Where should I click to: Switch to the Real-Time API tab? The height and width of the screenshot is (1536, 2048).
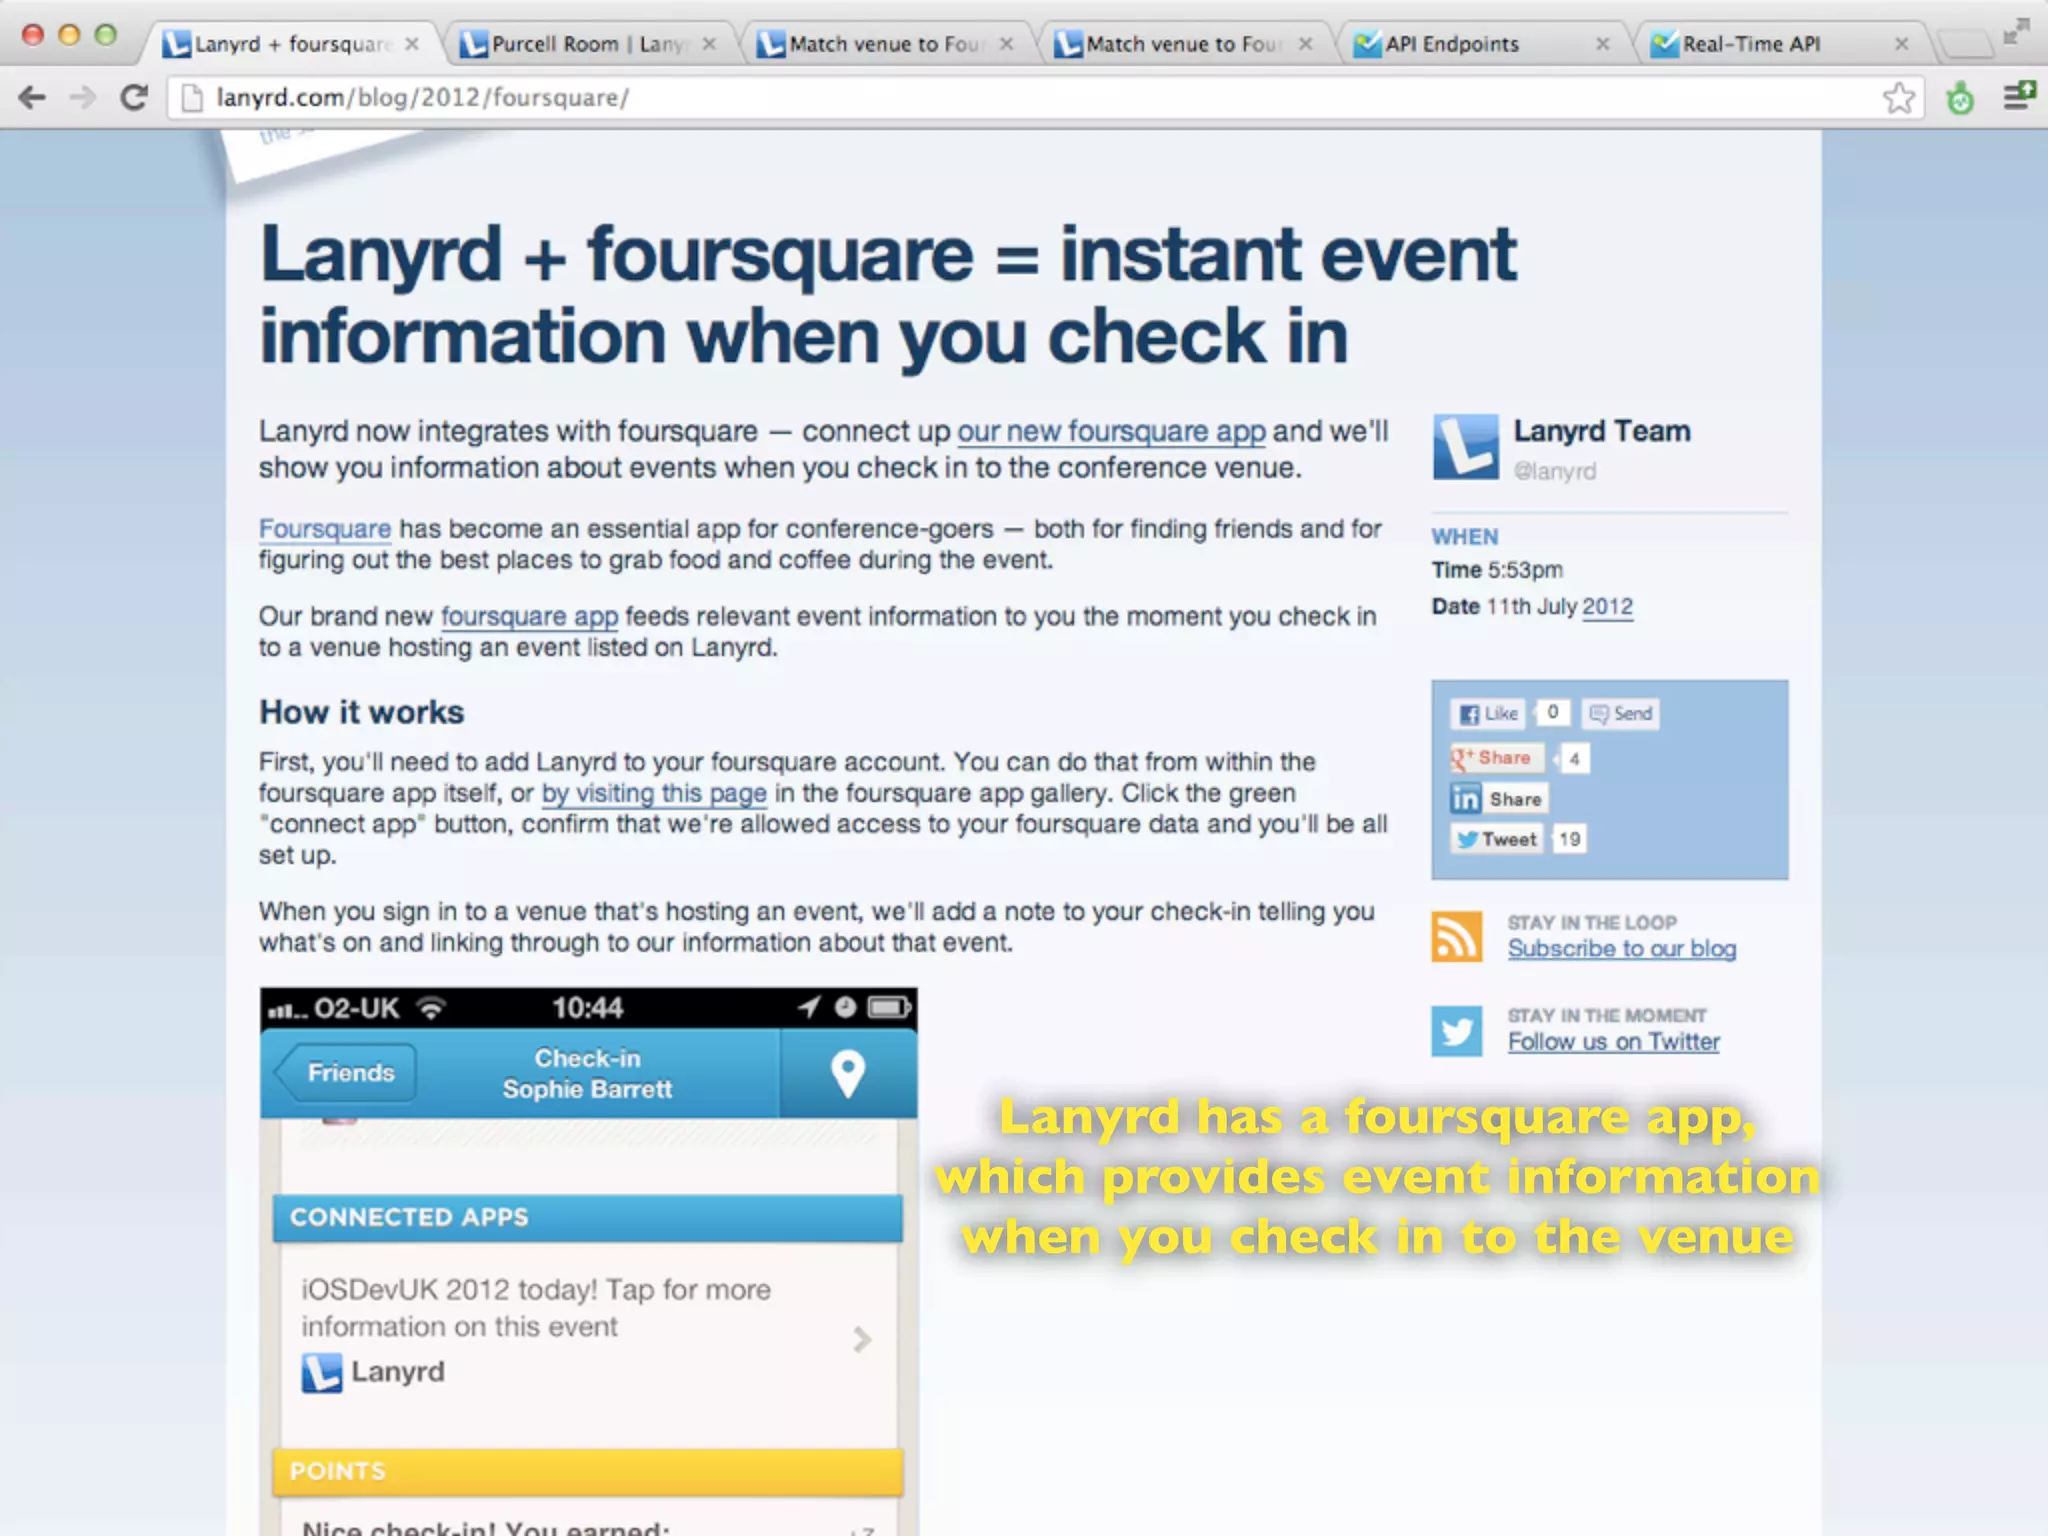tap(1780, 44)
